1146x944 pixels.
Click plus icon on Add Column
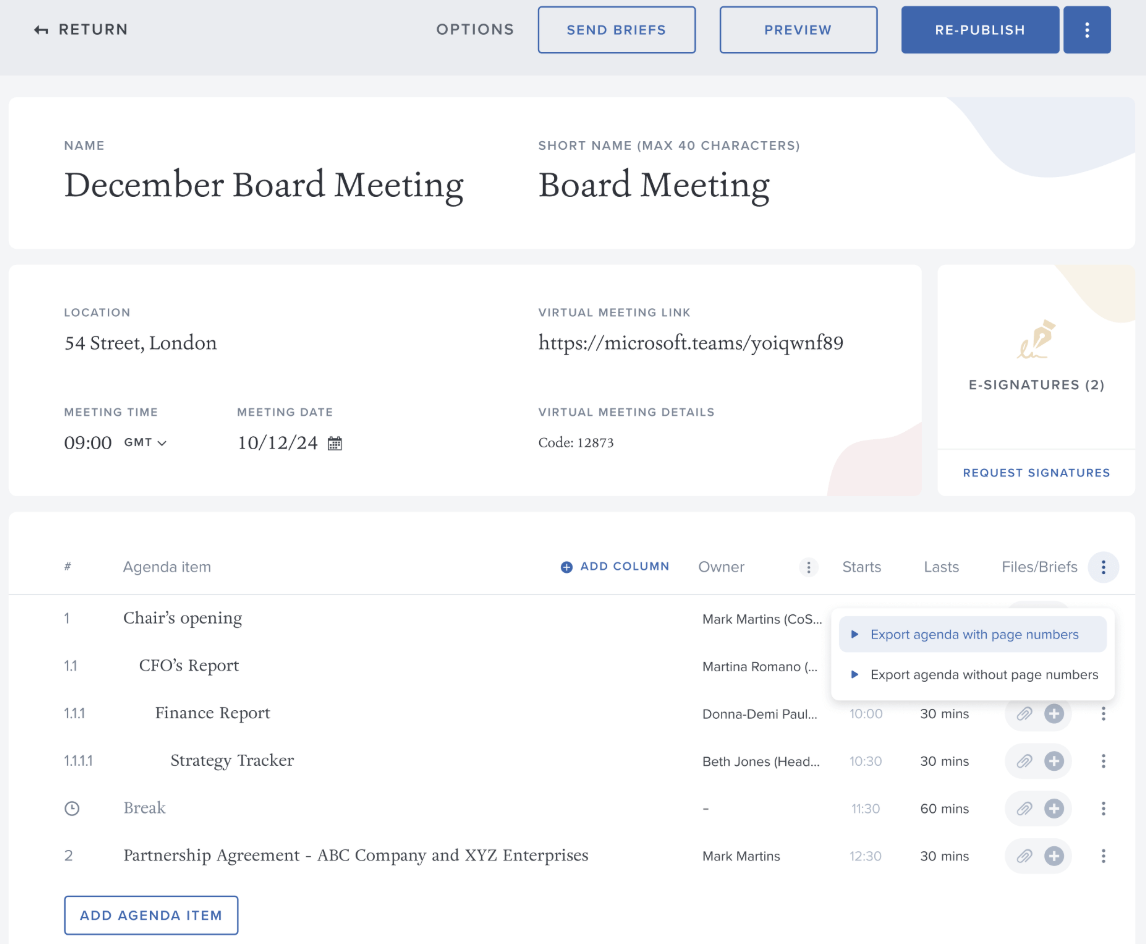click(x=566, y=567)
